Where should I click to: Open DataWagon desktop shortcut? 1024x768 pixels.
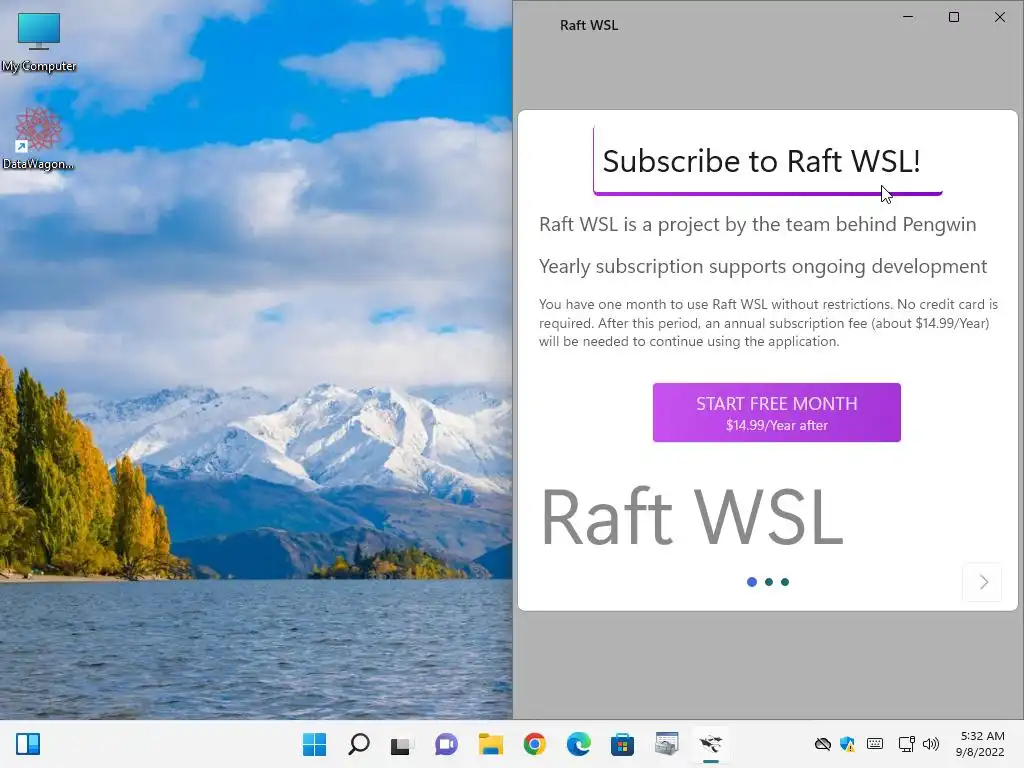coord(38,139)
